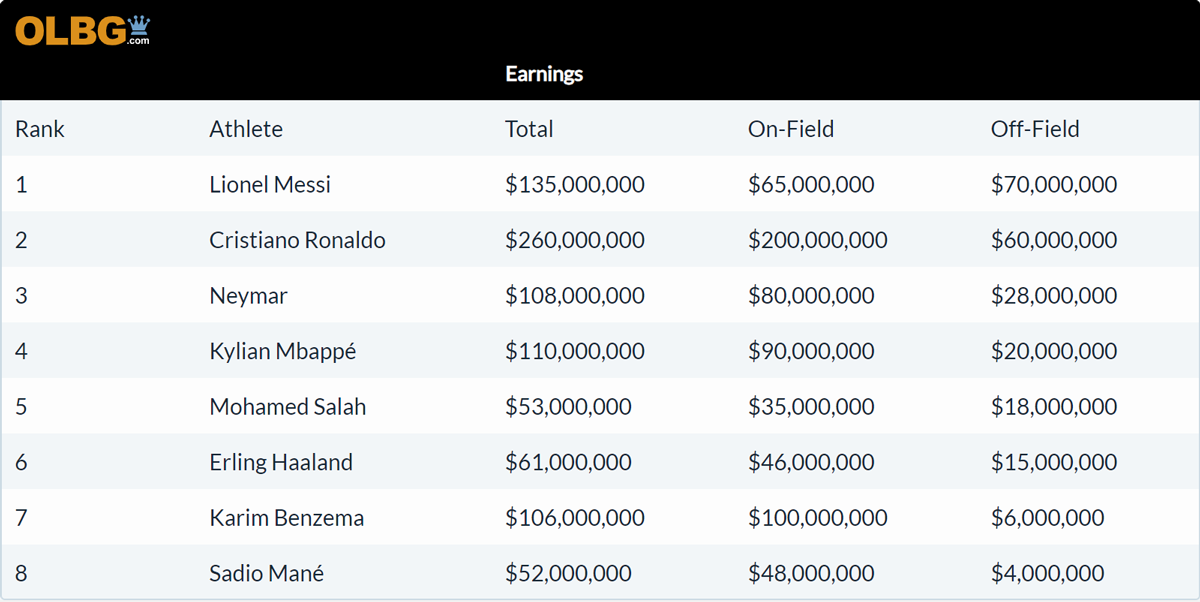
Task: Select the Rank column header
Action: [x=40, y=129]
